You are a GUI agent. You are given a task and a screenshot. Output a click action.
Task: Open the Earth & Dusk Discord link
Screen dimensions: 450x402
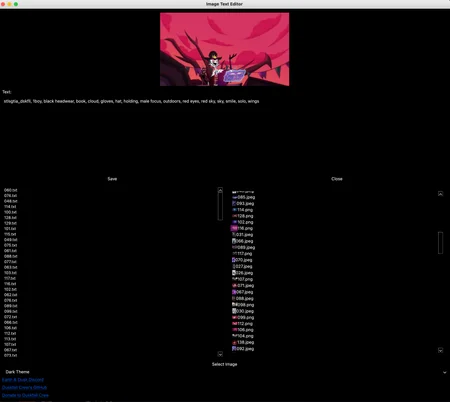[23, 380]
